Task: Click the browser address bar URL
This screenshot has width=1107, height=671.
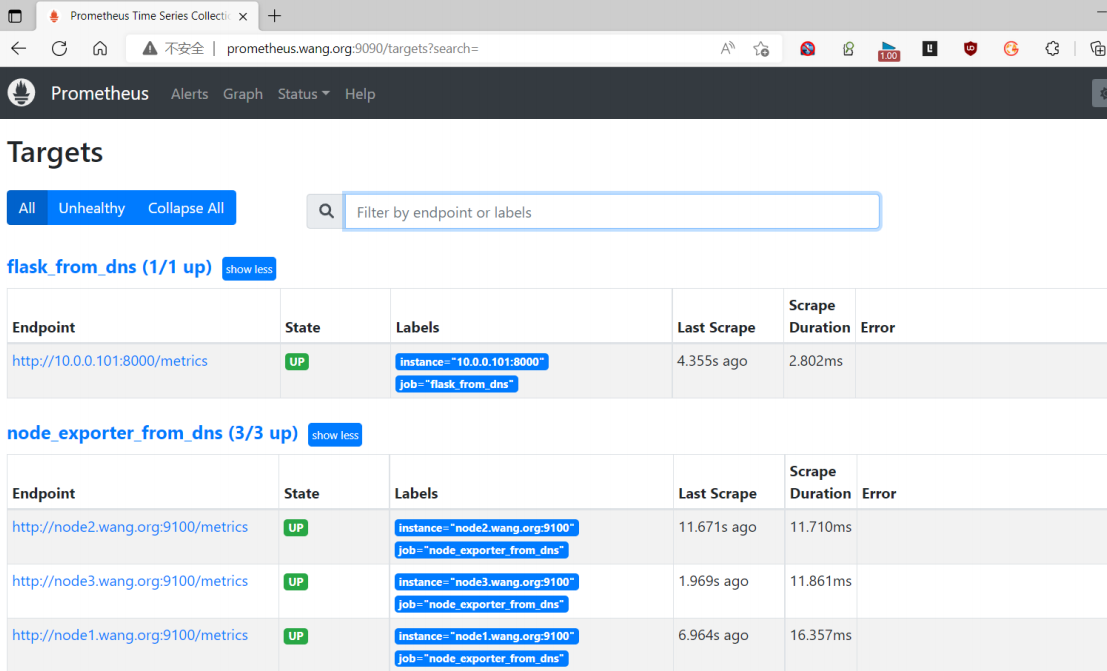Action: pos(352,49)
